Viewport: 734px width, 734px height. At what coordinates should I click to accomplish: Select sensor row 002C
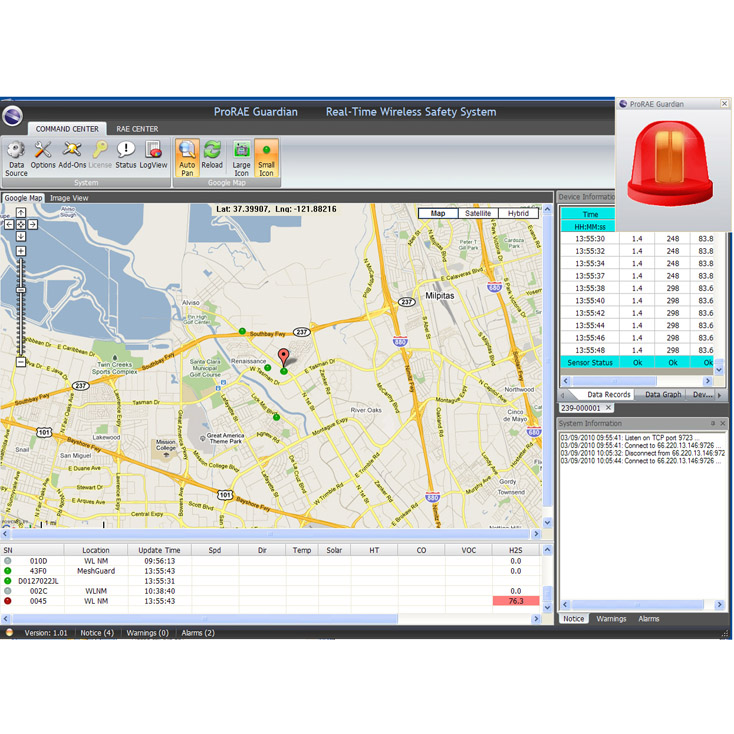[x=271, y=591]
